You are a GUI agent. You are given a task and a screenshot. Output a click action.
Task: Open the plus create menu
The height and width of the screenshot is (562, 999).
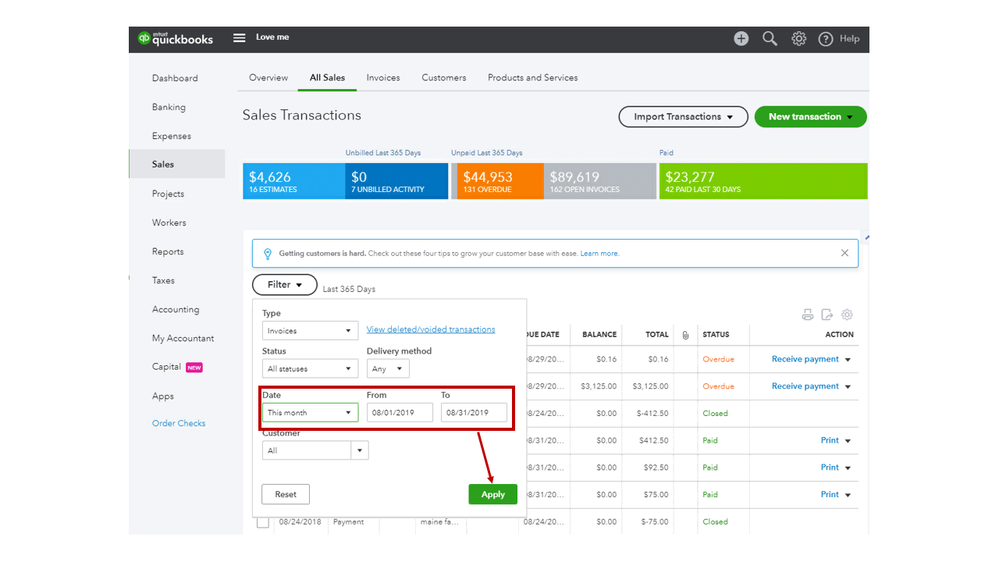(741, 39)
